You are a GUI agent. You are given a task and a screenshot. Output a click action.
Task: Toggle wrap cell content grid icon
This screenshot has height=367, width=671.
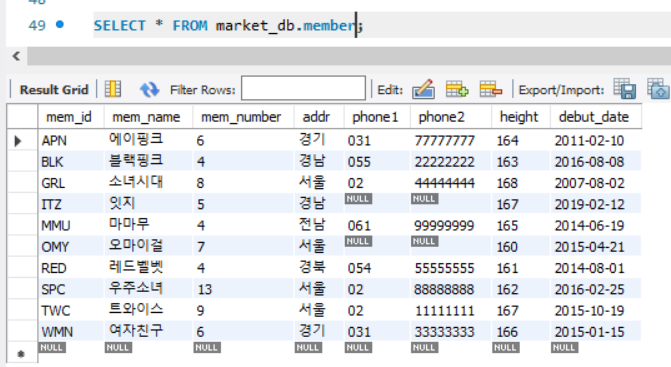(113, 89)
